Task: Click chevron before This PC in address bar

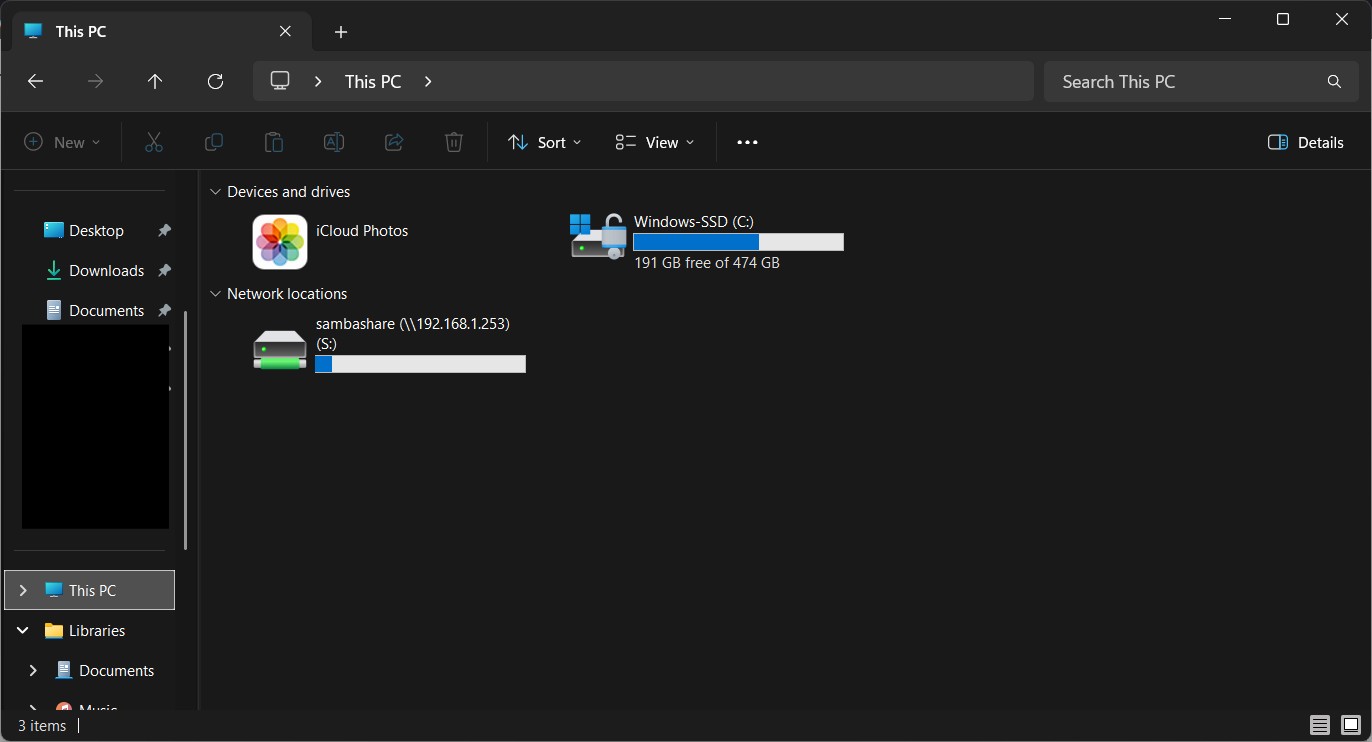Action: click(318, 81)
